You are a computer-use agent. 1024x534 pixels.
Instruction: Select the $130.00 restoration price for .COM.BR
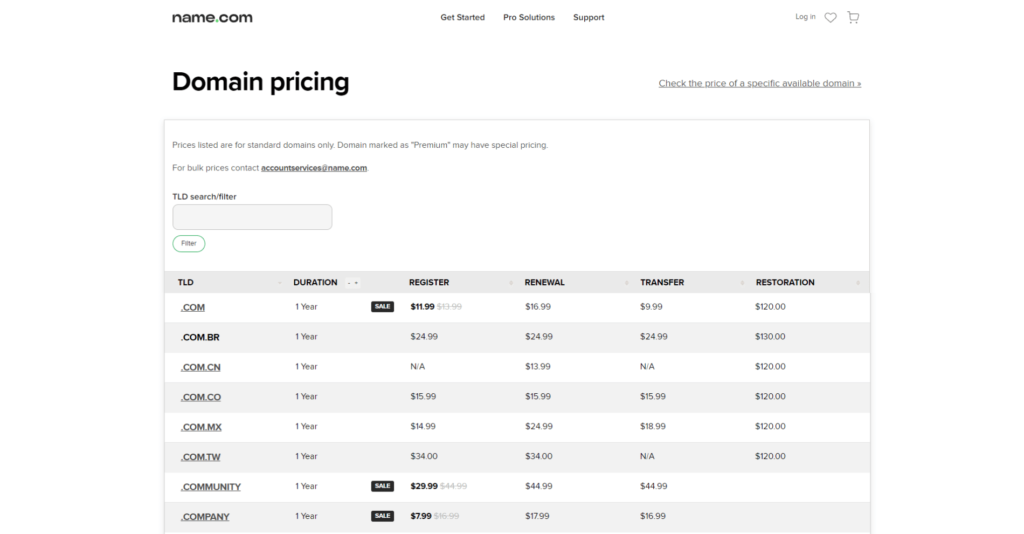pyautogui.click(x=770, y=337)
